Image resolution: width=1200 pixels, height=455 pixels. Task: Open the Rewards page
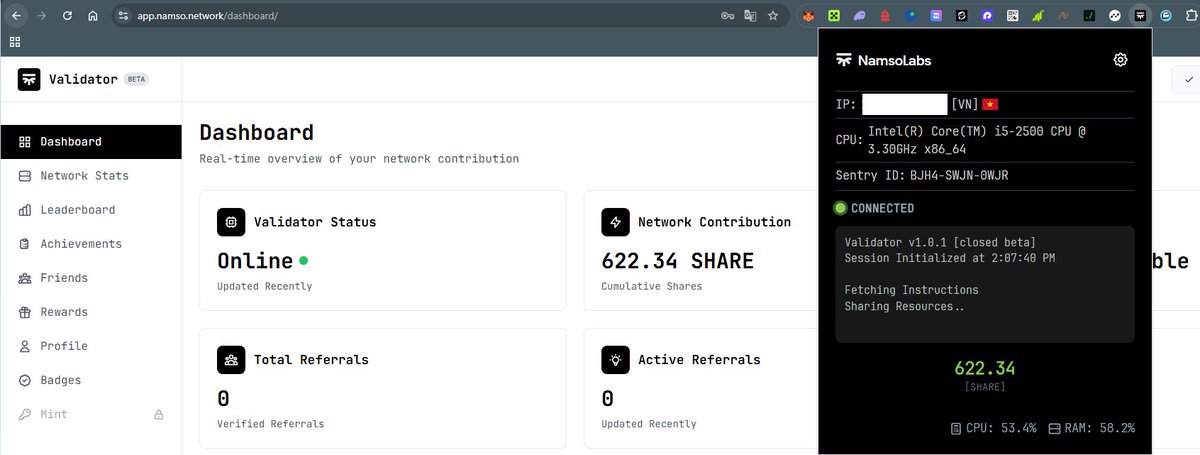coord(91,312)
